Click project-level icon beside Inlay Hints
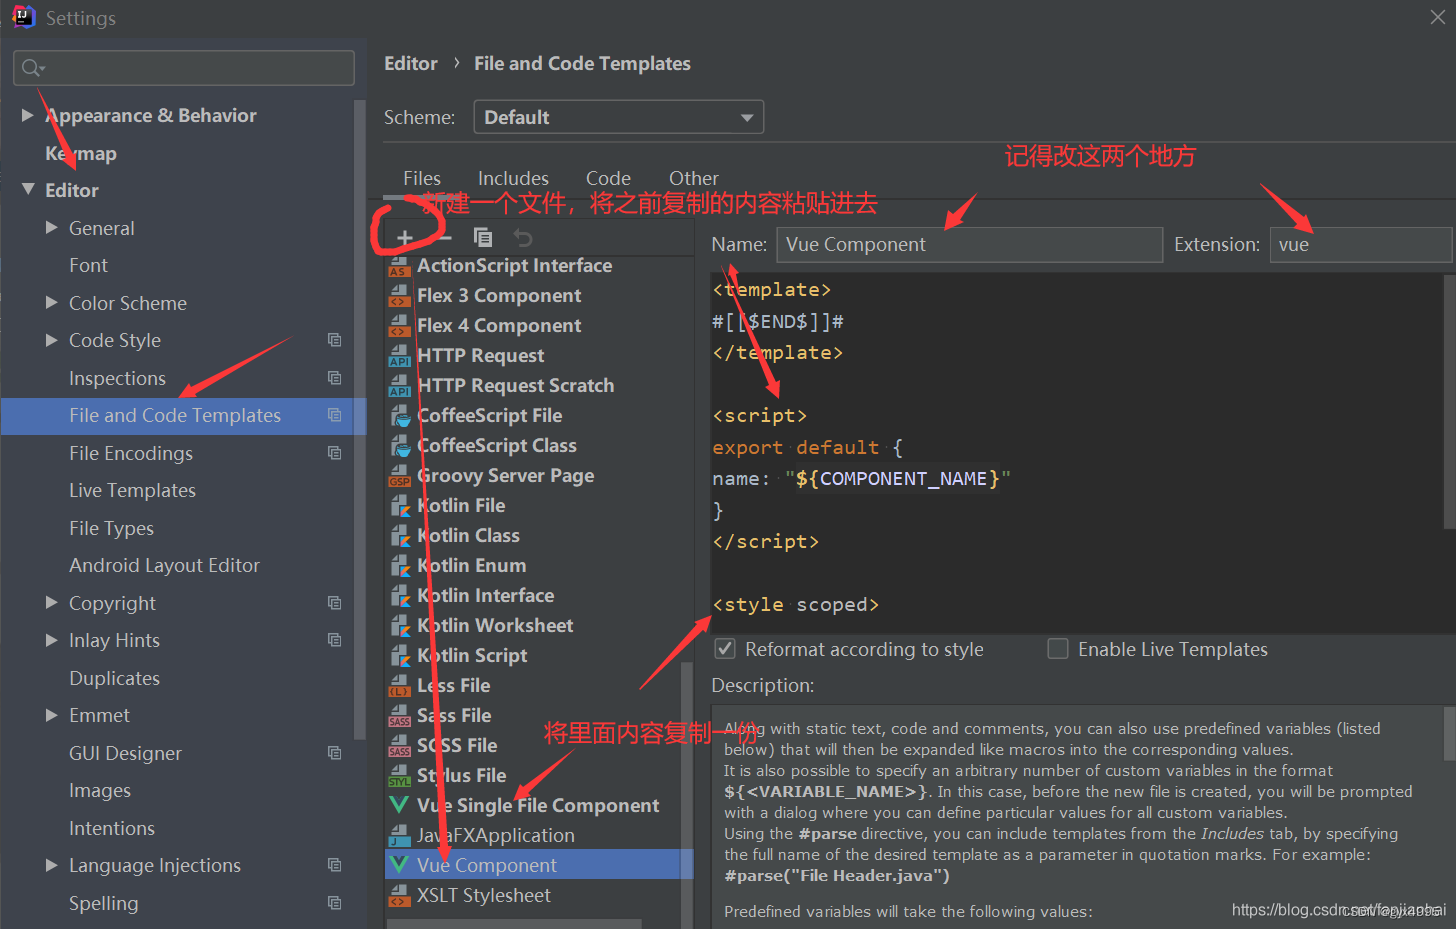Viewport: 1456px width, 929px height. (x=335, y=640)
